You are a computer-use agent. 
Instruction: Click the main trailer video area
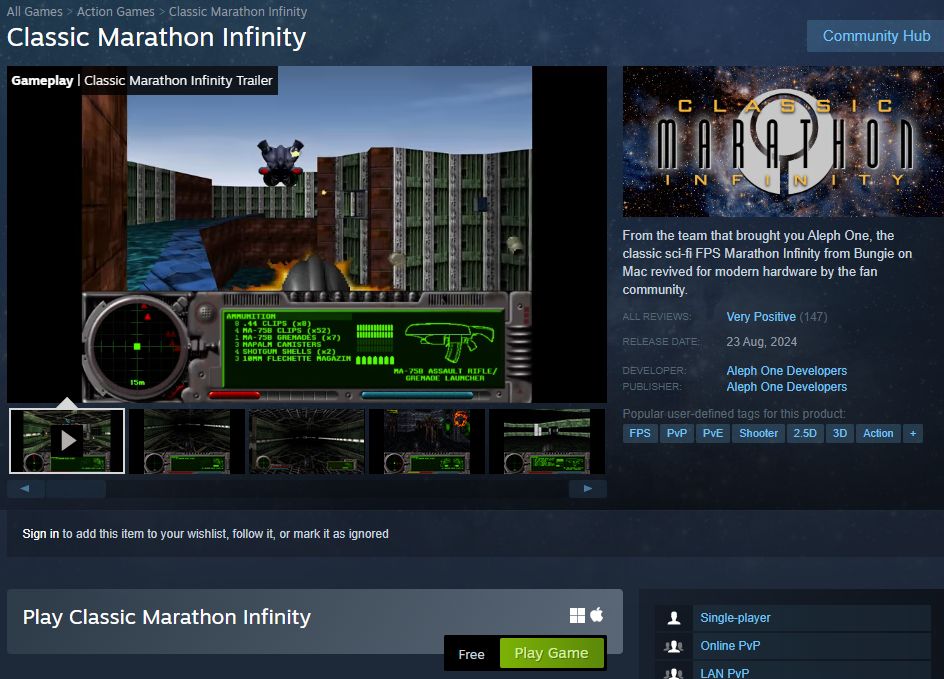307,234
